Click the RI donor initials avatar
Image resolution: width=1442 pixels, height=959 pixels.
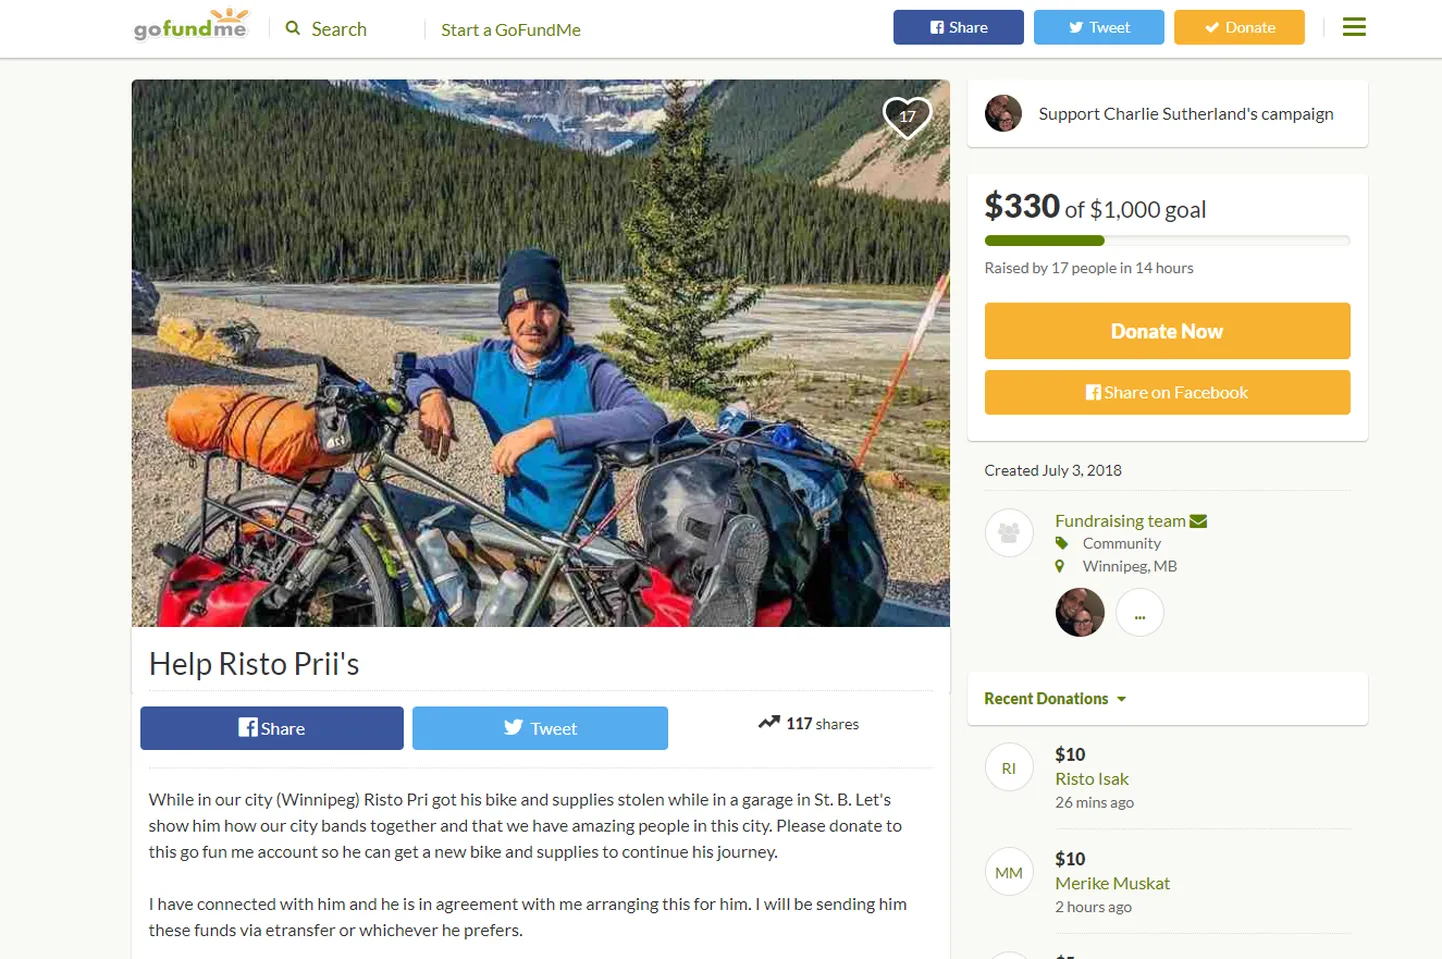click(1009, 768)
